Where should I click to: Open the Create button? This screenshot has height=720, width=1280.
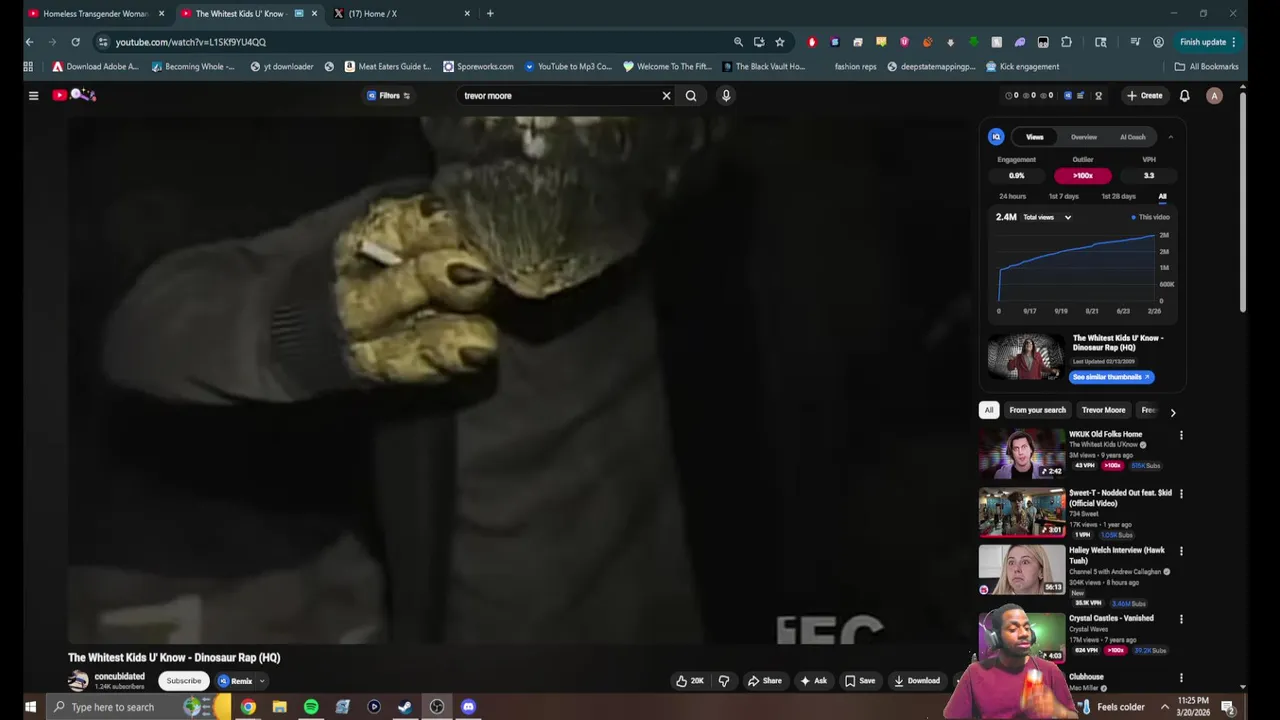click(x=1145, y=96)
